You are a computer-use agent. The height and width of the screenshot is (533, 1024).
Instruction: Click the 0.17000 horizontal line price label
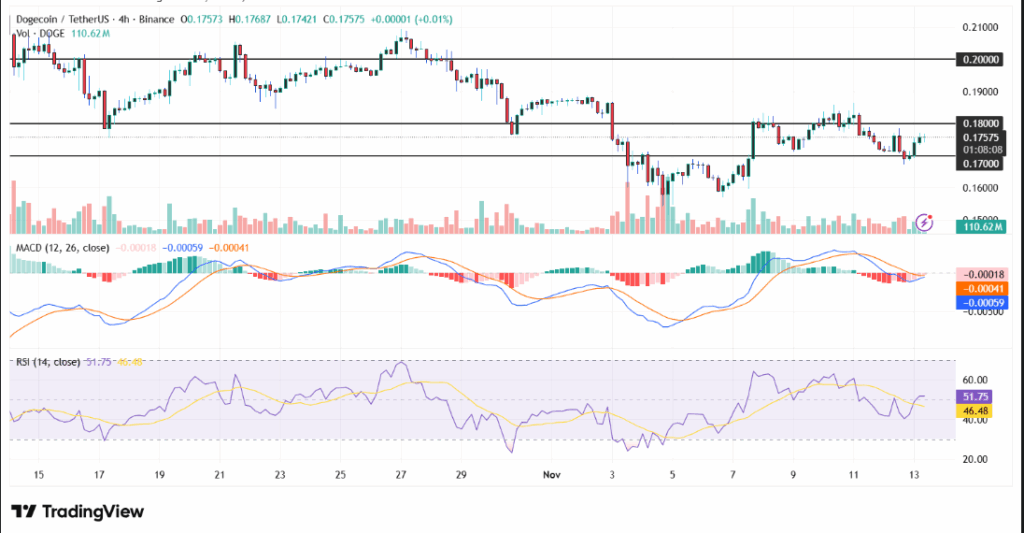(980, 163)
